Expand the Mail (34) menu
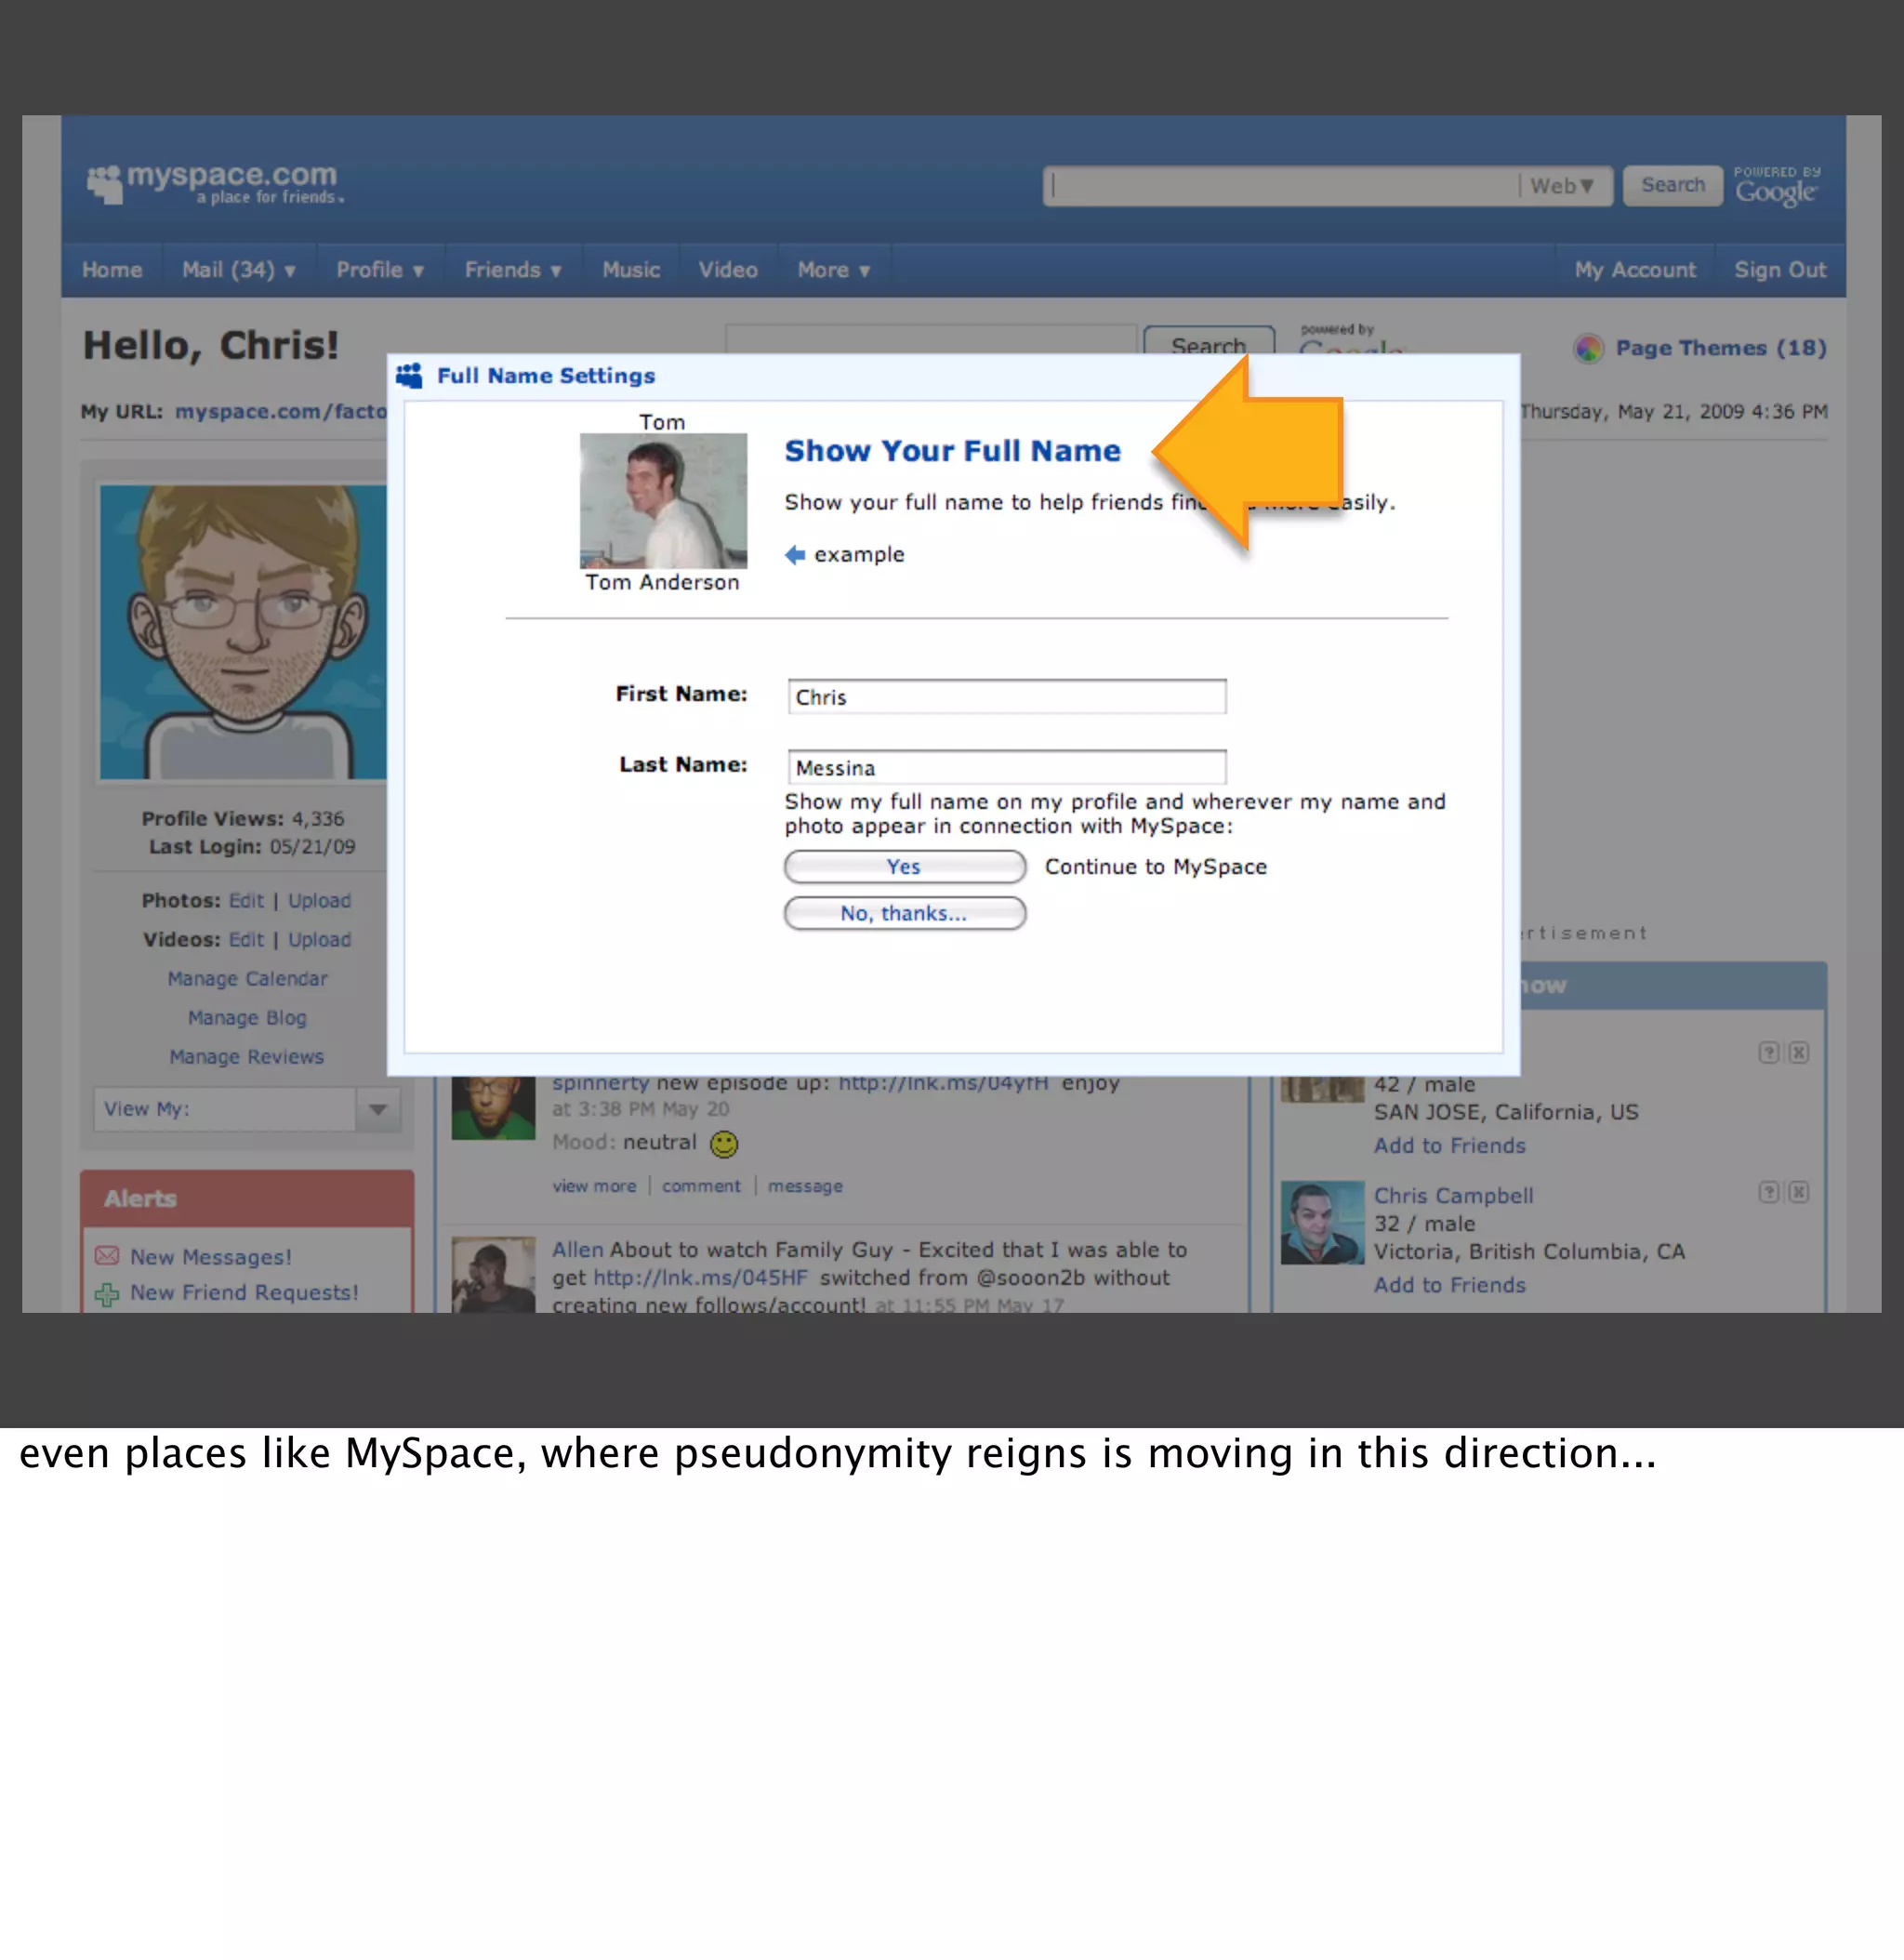The height and width of the screenshot is (1960, 1904). tap(239, 270)
